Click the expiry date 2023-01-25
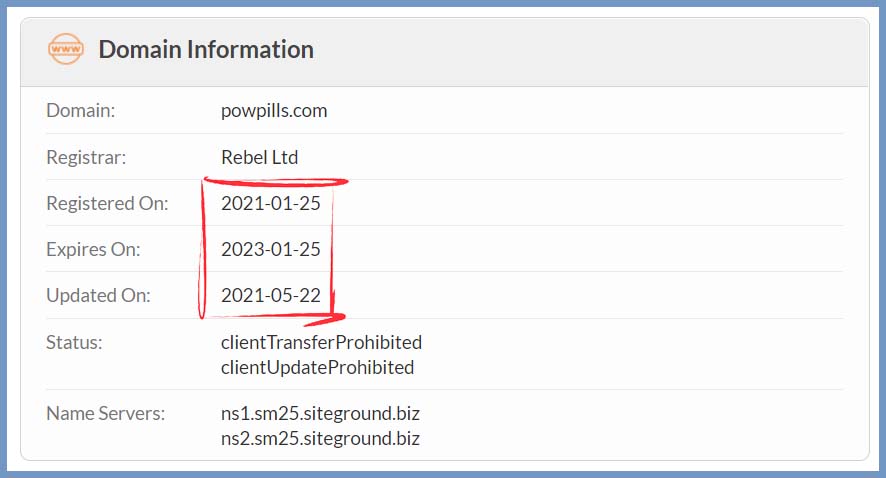The image size is (886, 478). 271,249
